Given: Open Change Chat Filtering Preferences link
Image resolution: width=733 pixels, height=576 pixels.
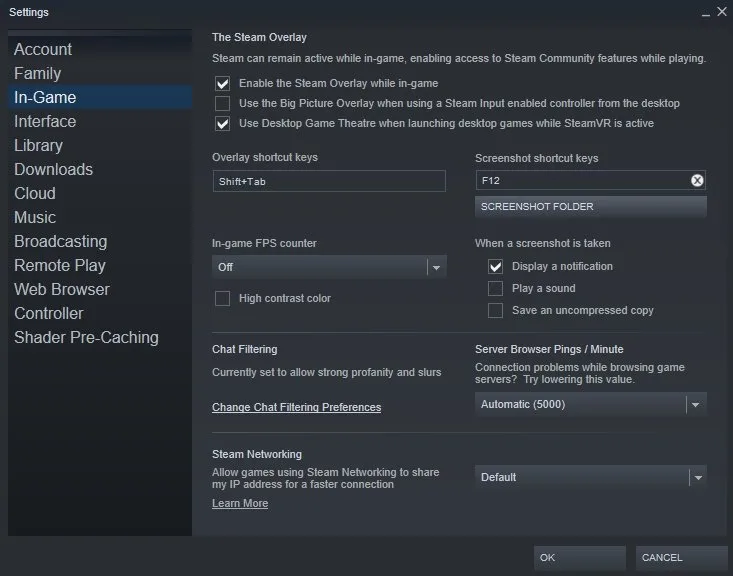Looking at the screenshot, I should (x=296, y=407).
